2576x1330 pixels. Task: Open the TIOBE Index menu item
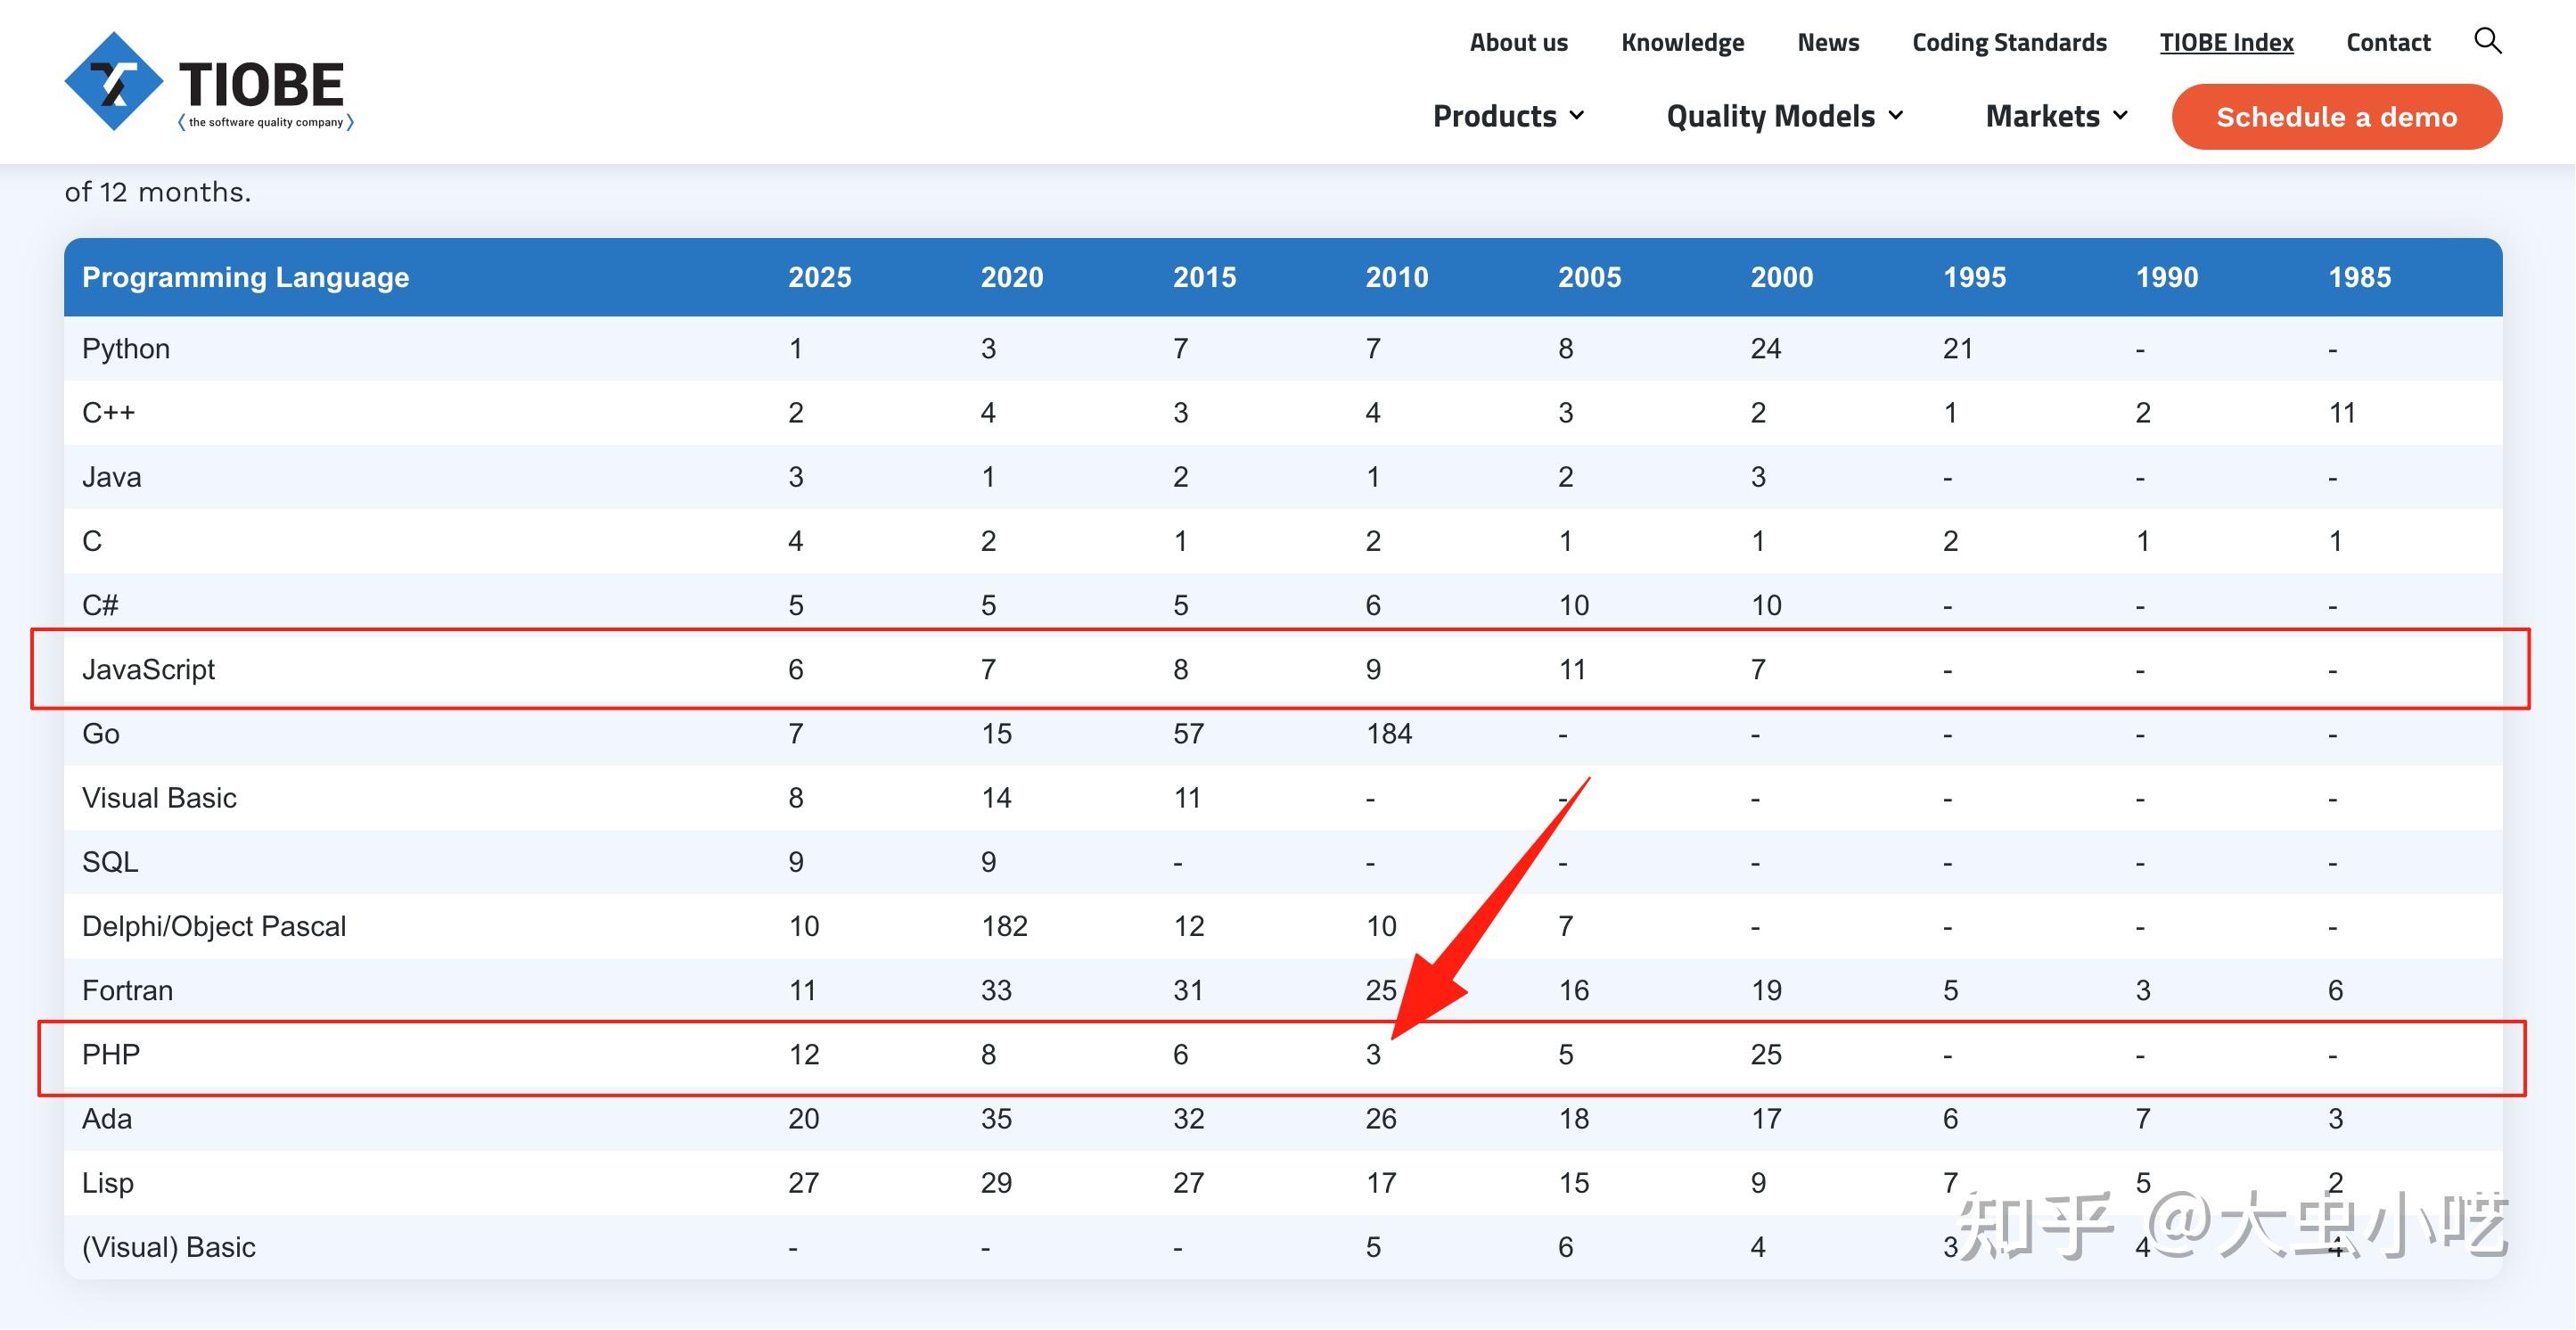tap(2226, 42)
